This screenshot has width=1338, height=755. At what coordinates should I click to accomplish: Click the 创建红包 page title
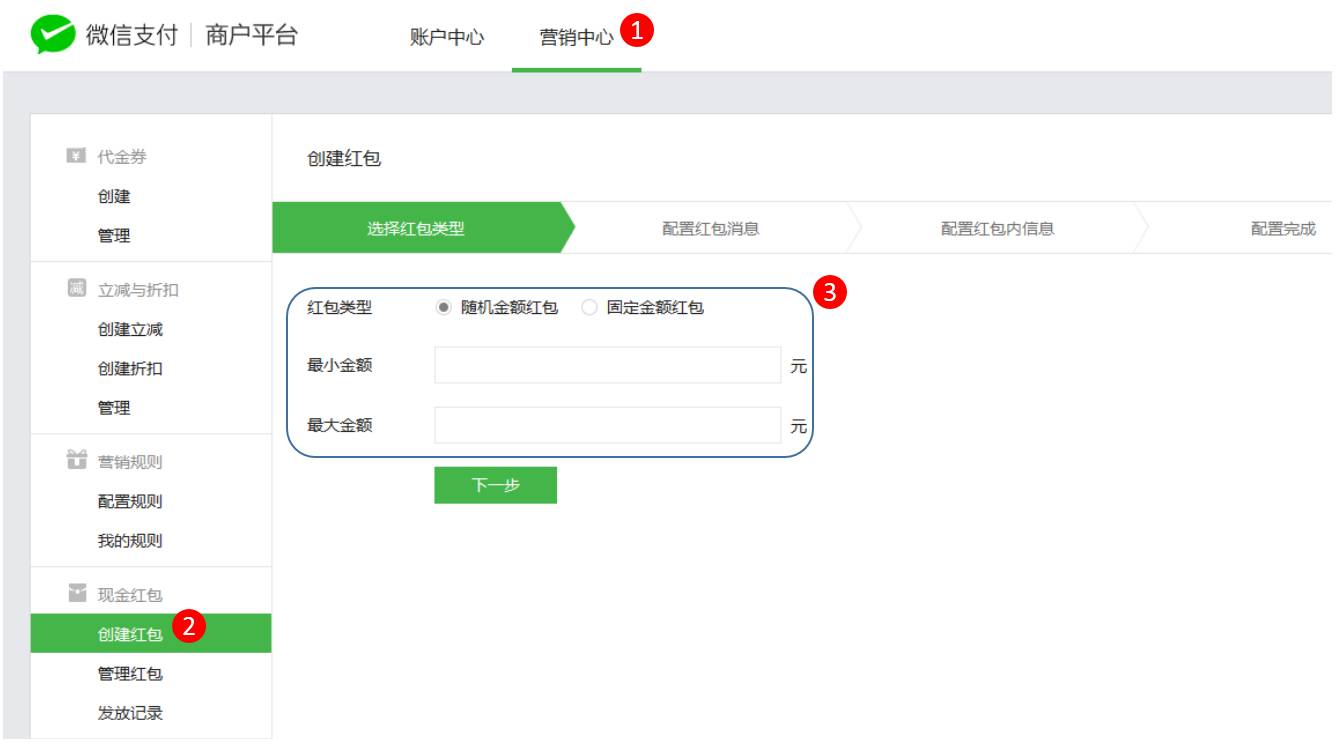pyautogui.click(x=344, y=159)
